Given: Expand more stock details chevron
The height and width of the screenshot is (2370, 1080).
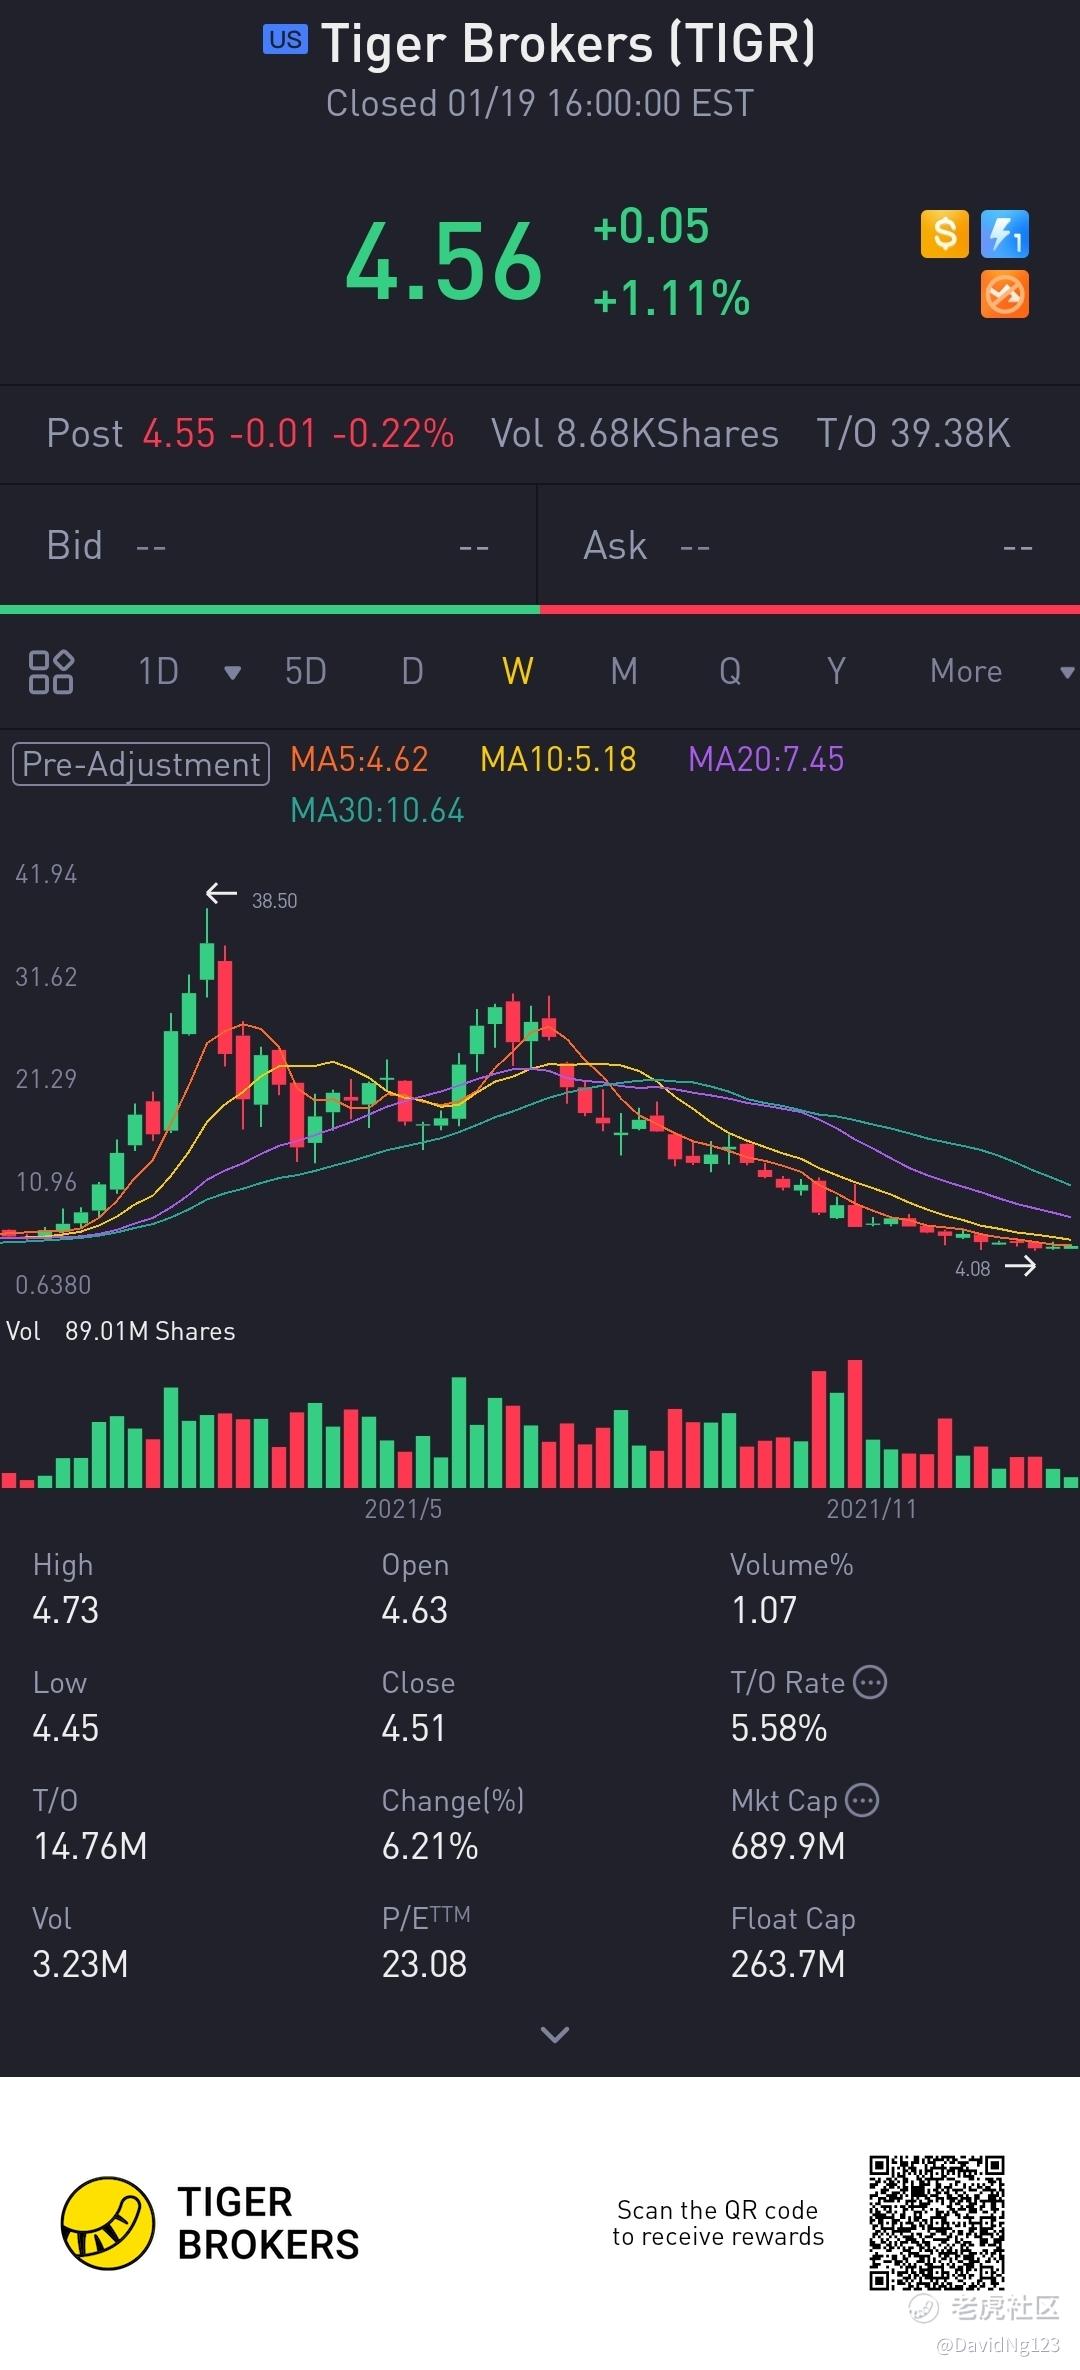Looking at the screenshot, I should 554,2034.
